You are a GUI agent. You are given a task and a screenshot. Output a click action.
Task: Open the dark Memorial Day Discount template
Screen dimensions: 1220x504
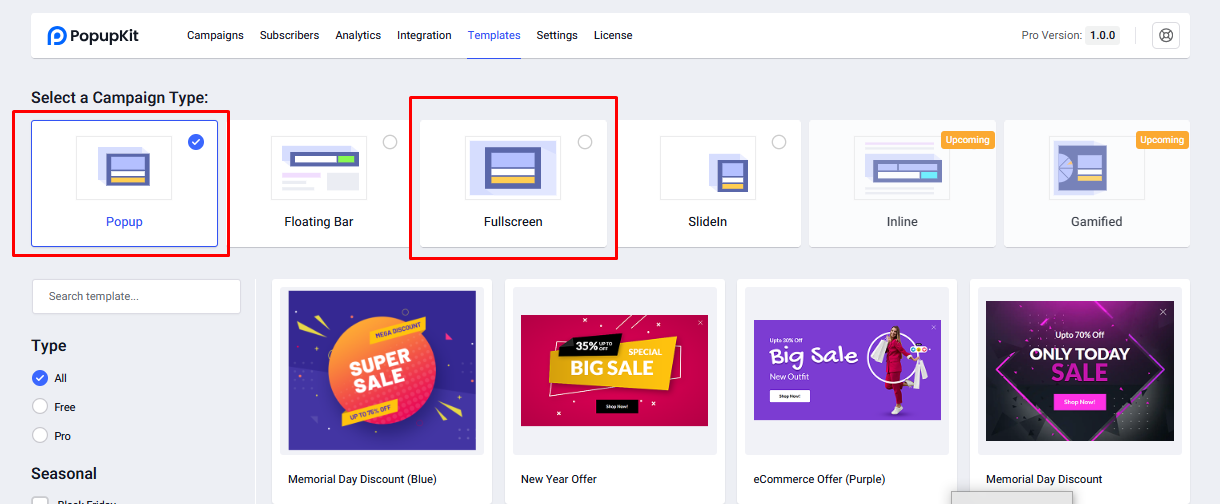tap(1080, 370)
